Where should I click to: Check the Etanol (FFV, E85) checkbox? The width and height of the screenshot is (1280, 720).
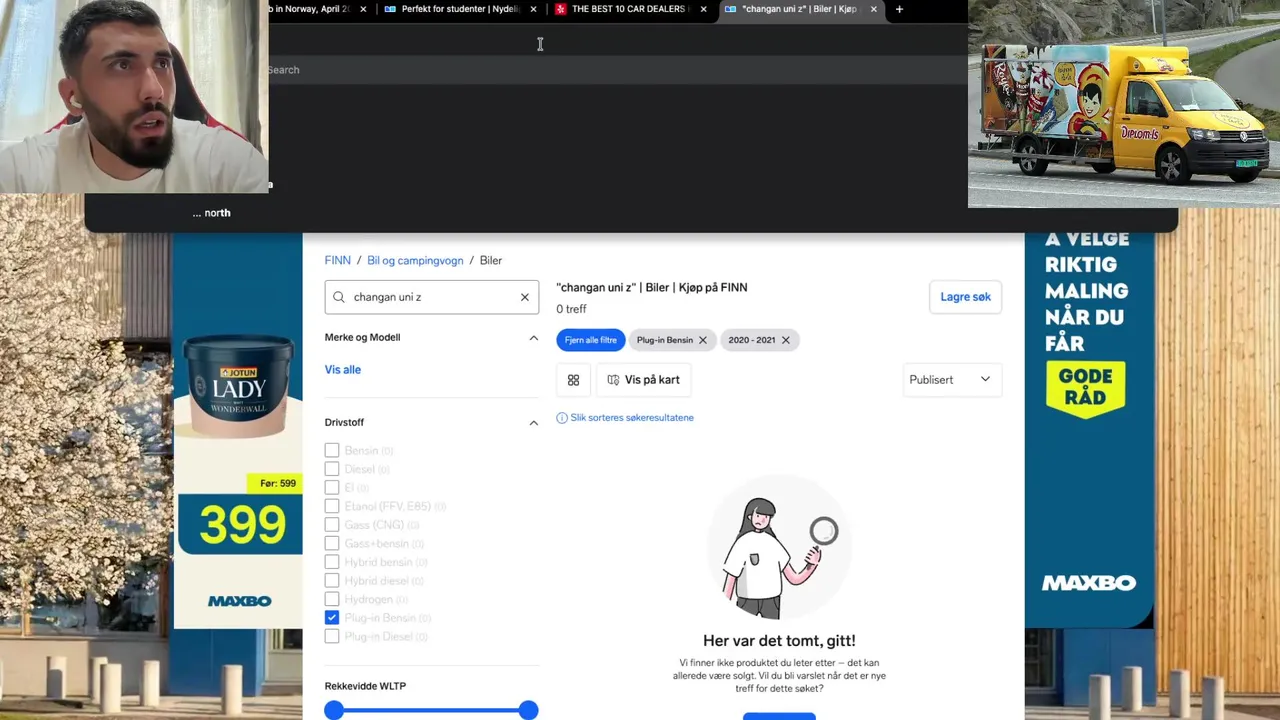point(332,506)
